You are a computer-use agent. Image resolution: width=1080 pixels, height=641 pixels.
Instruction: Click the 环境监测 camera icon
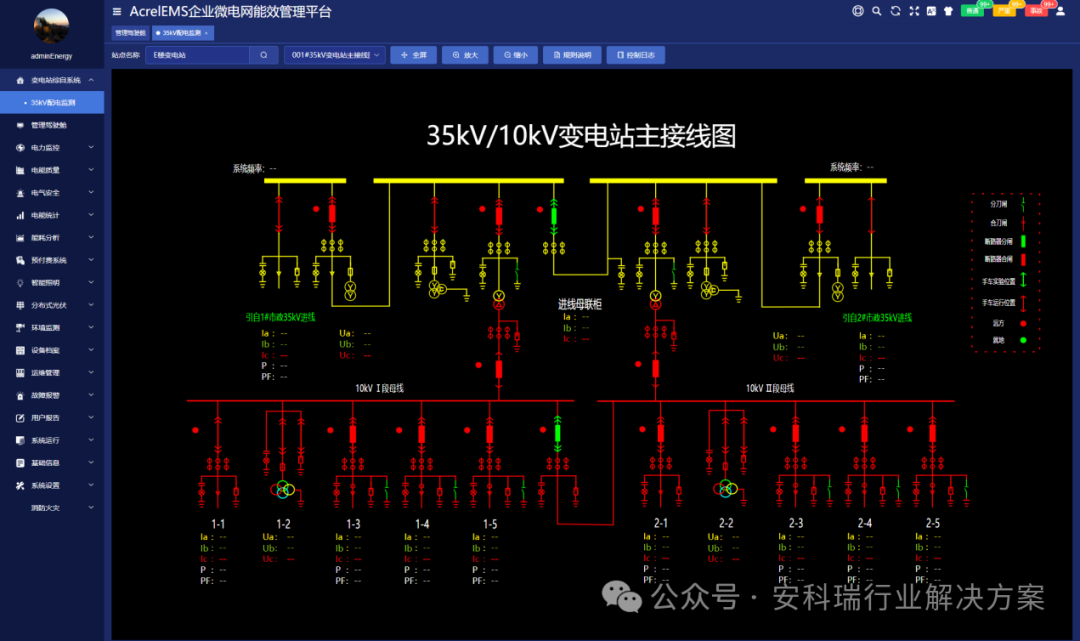[x=20, y=328]
